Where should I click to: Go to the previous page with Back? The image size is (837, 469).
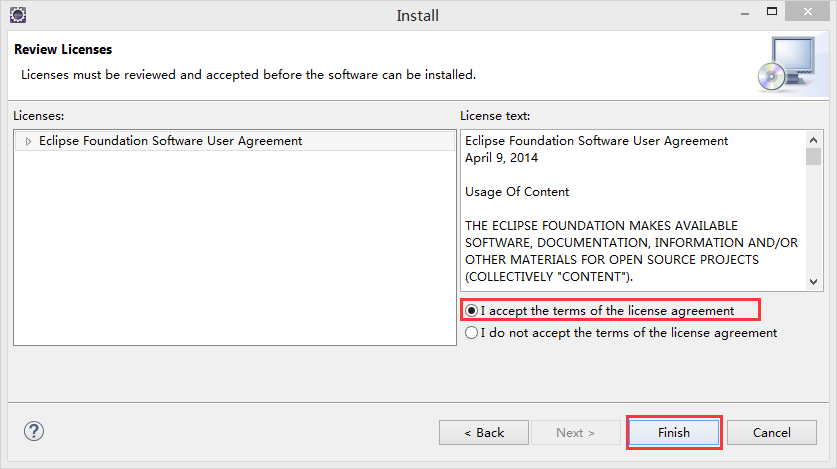tap(484, 433)
